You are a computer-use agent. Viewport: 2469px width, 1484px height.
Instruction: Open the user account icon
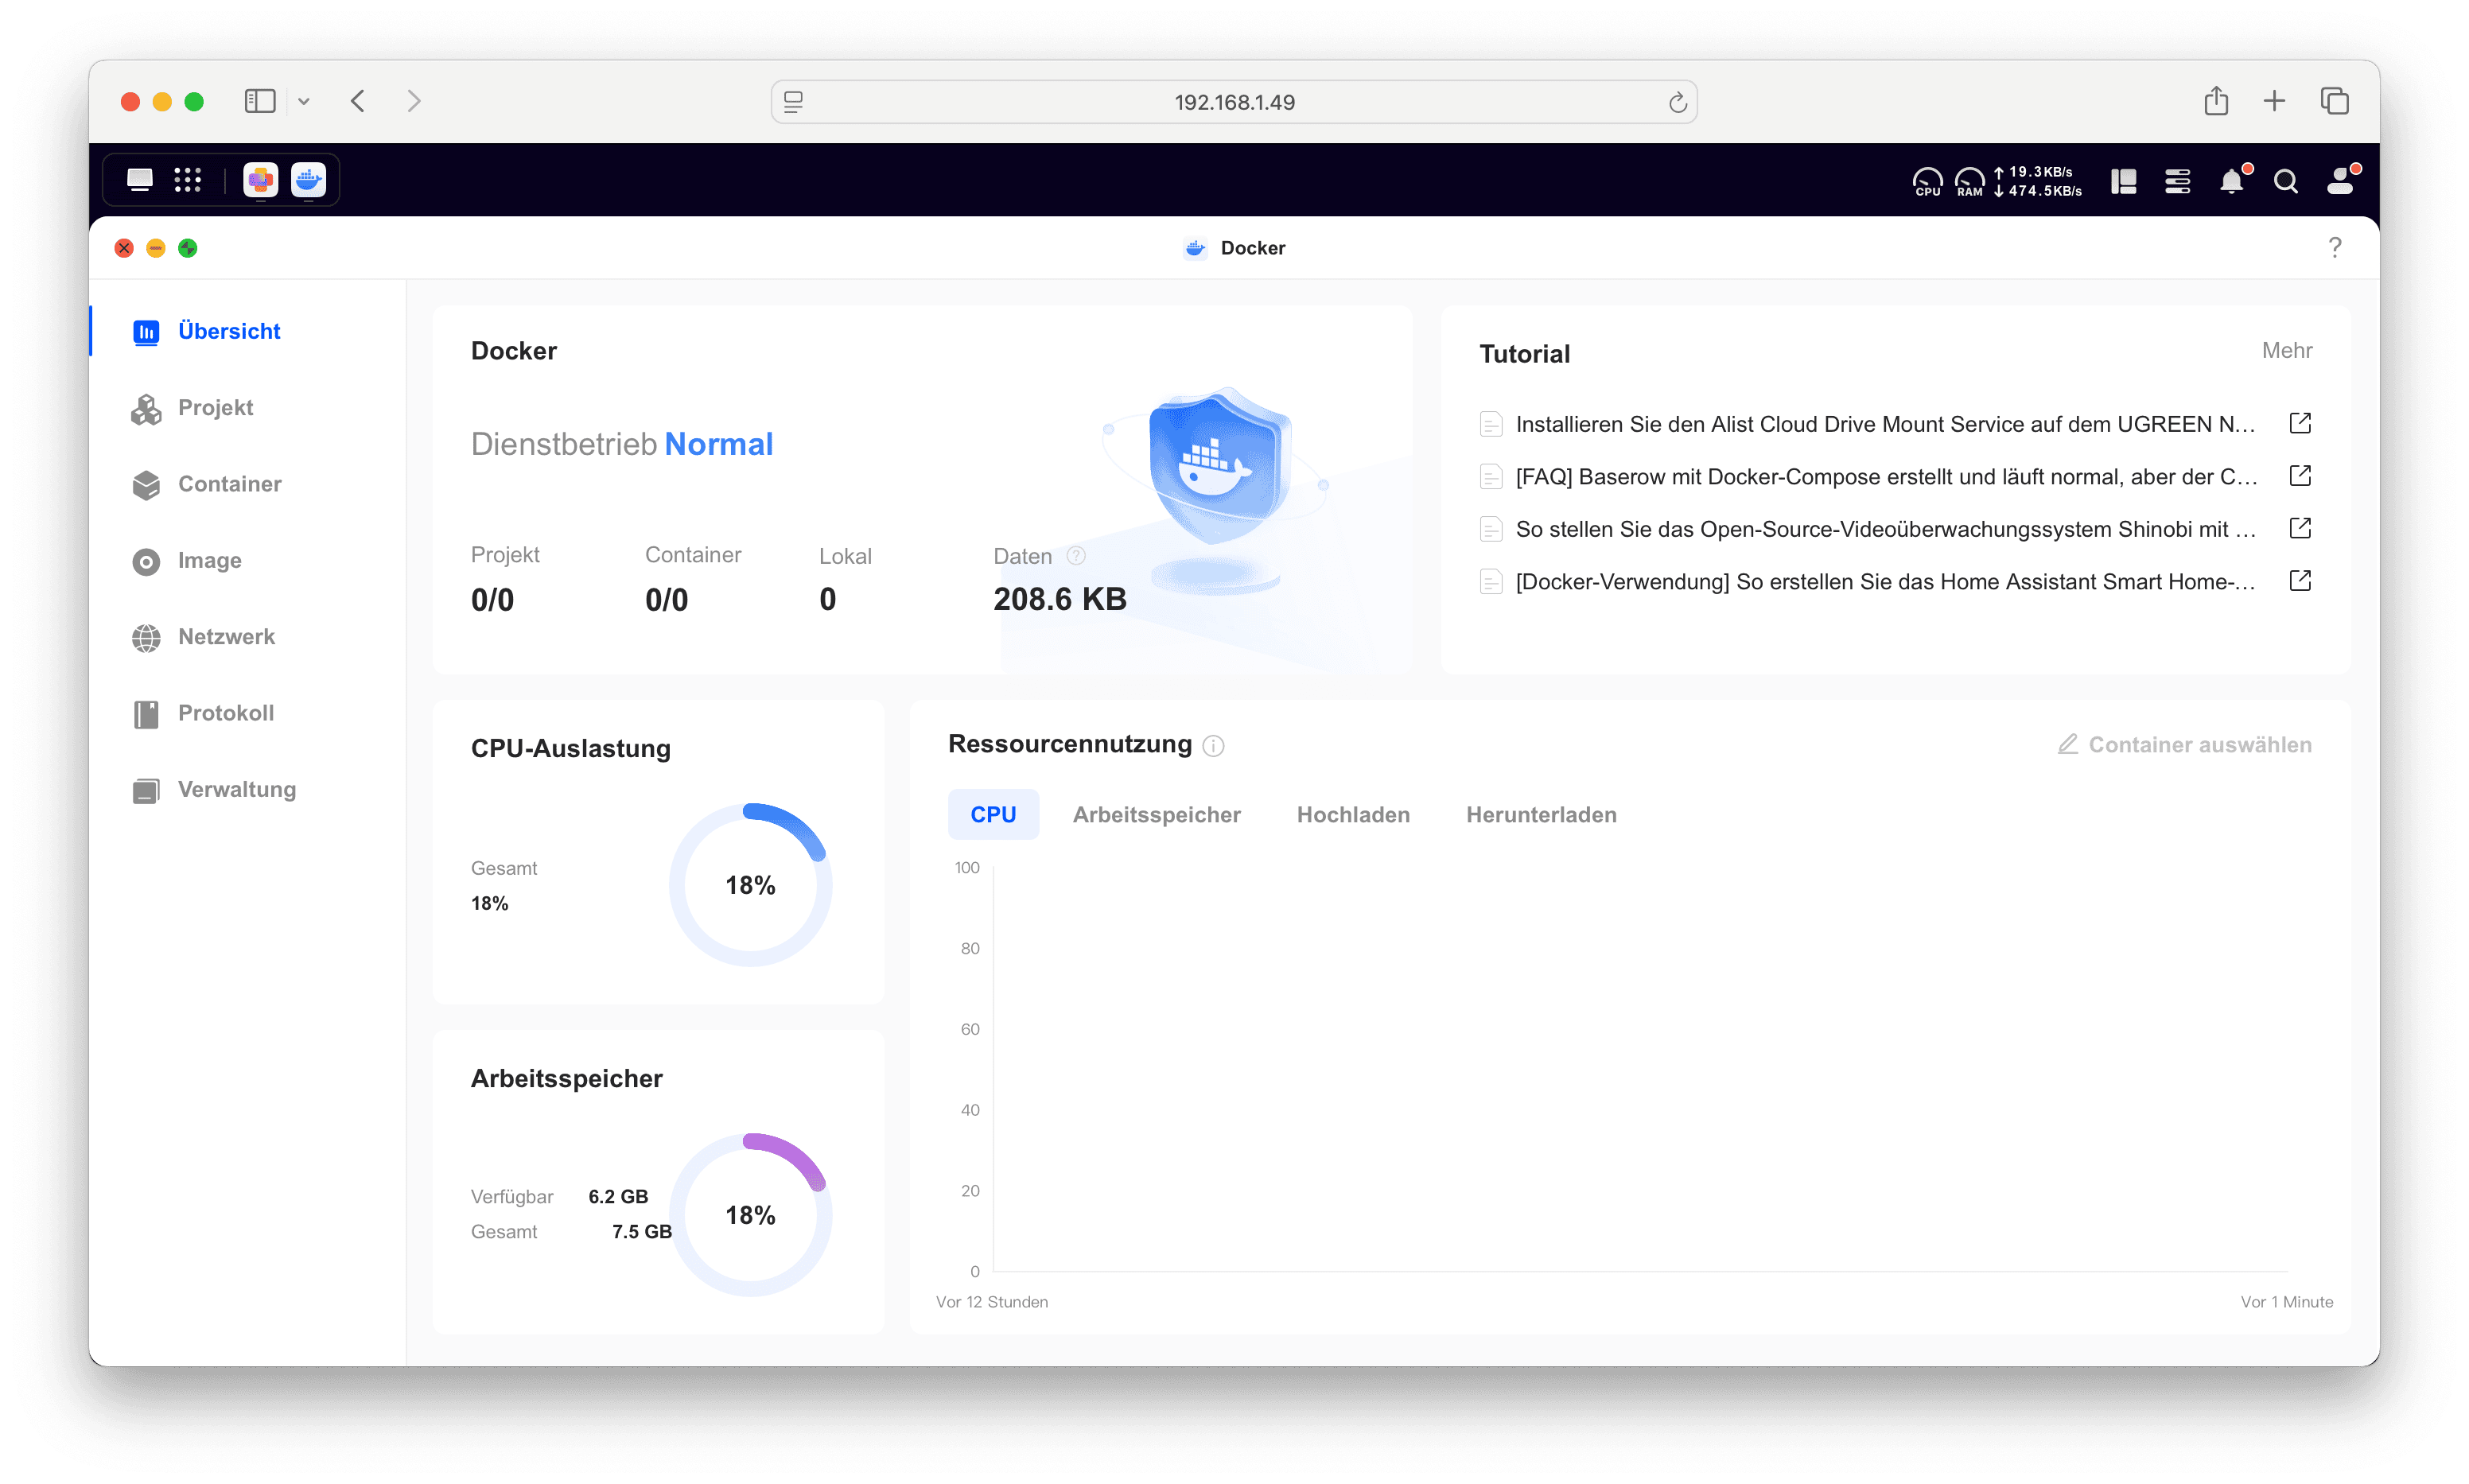tap(2339, 181)
